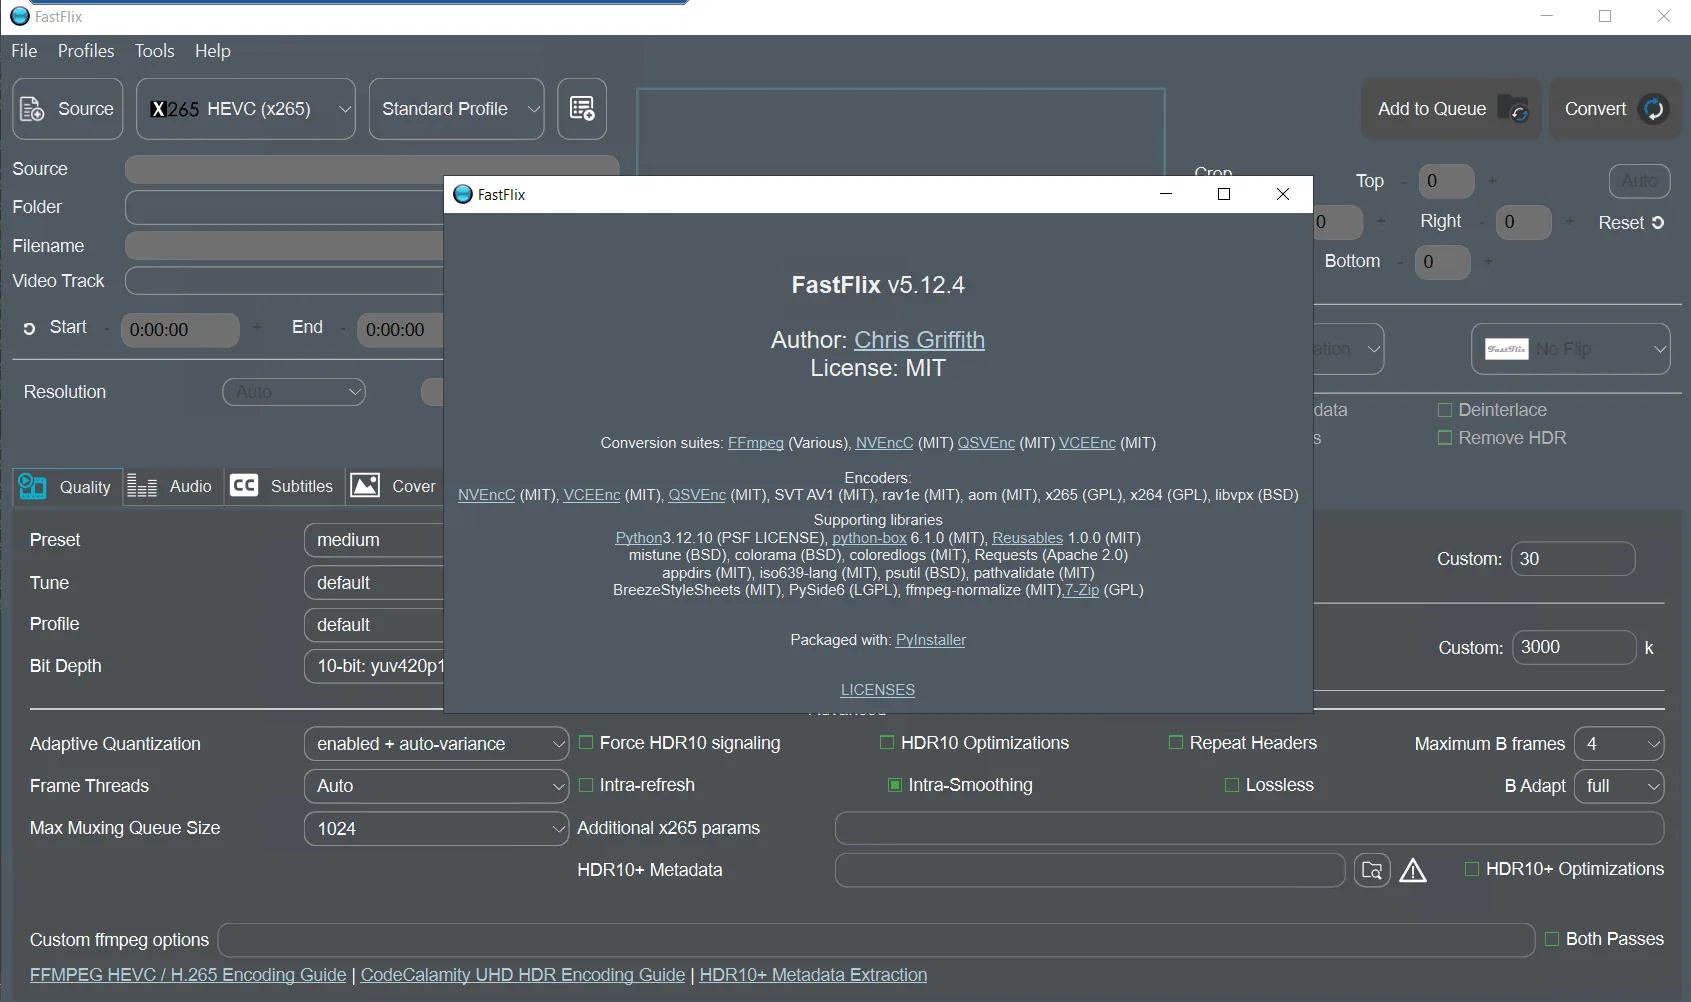Viewport: 1691px width, 1002px height.
Task: Expand Adaptive Quantization dropdown
Action: tap(436, 744)
